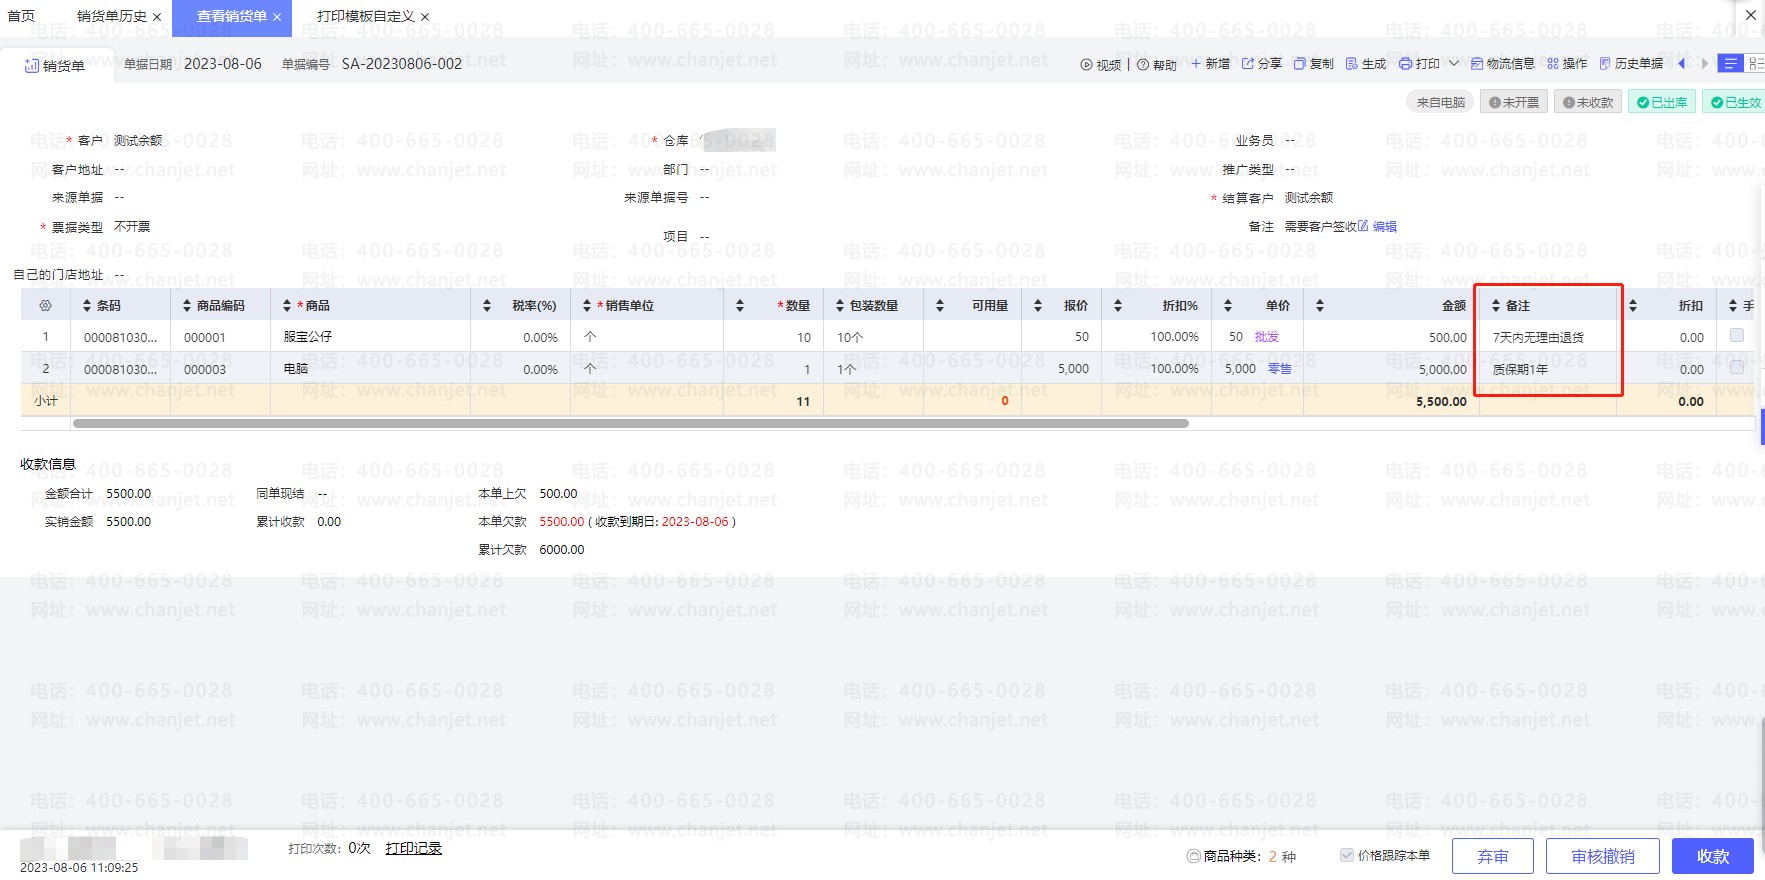
Task: Click the 已出库 status tag
Action: (x=1662, y=102)
